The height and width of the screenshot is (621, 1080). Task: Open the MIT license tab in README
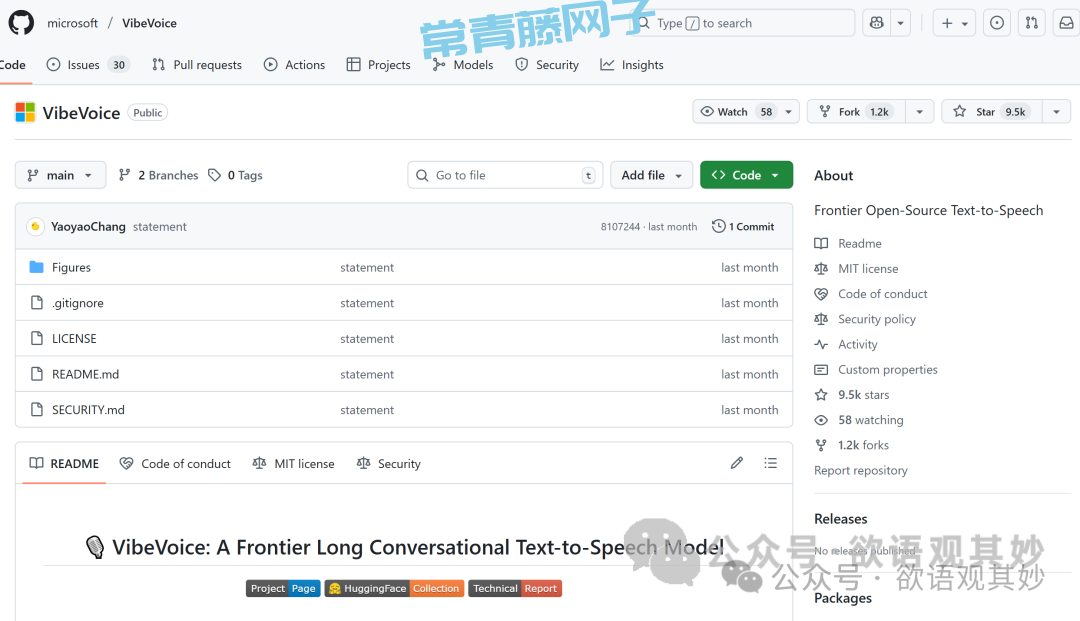pyautogui.click(x=294, y=464)
